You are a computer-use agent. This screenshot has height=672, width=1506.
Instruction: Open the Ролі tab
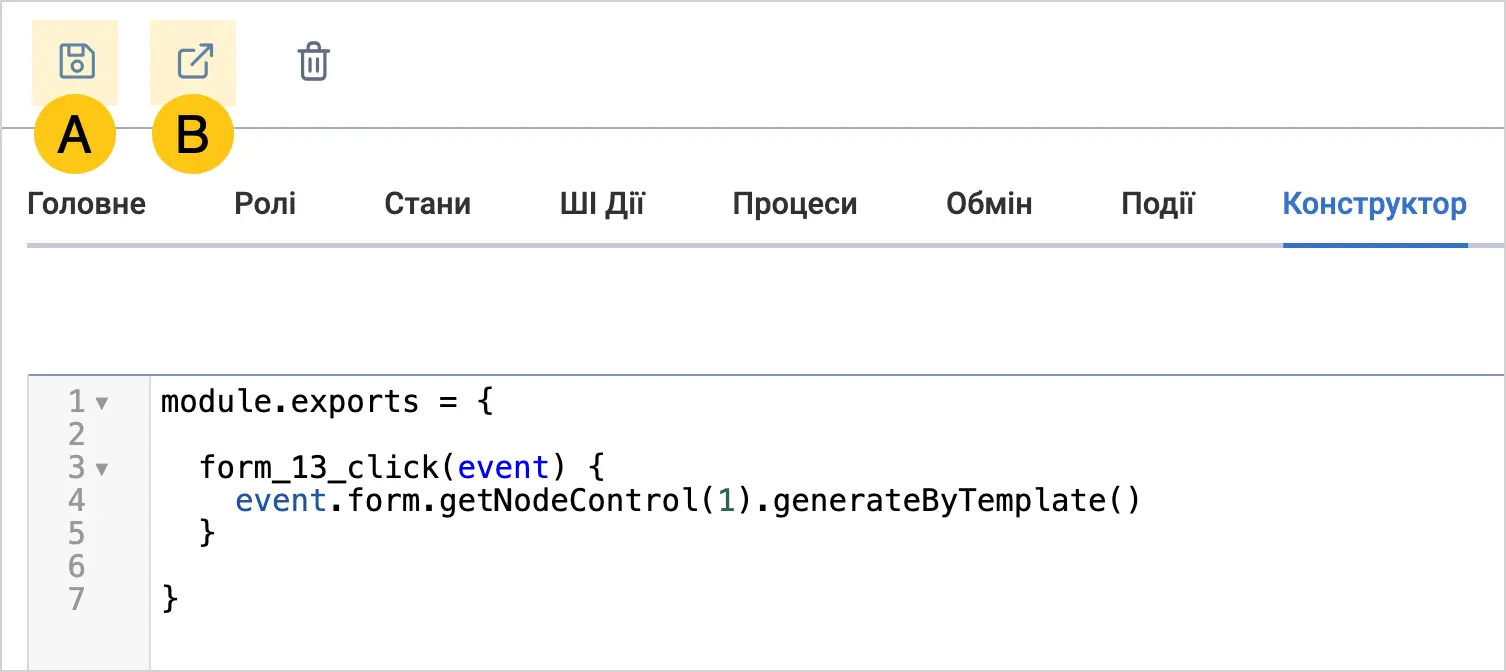pyautogui.click(x=265, y=204)
